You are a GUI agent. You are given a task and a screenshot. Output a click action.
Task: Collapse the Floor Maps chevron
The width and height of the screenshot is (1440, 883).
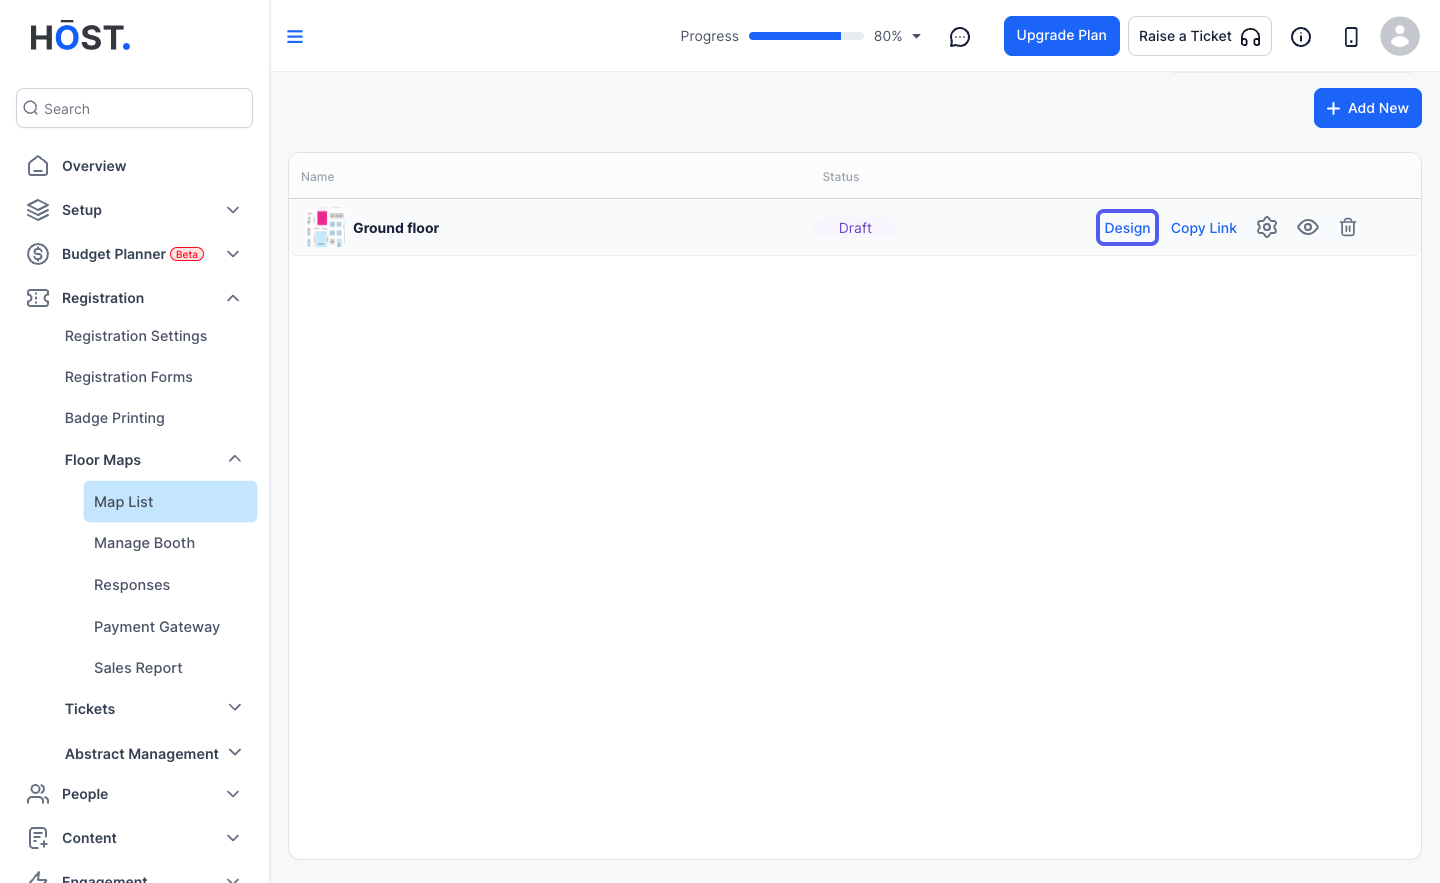tap(235, 459)
